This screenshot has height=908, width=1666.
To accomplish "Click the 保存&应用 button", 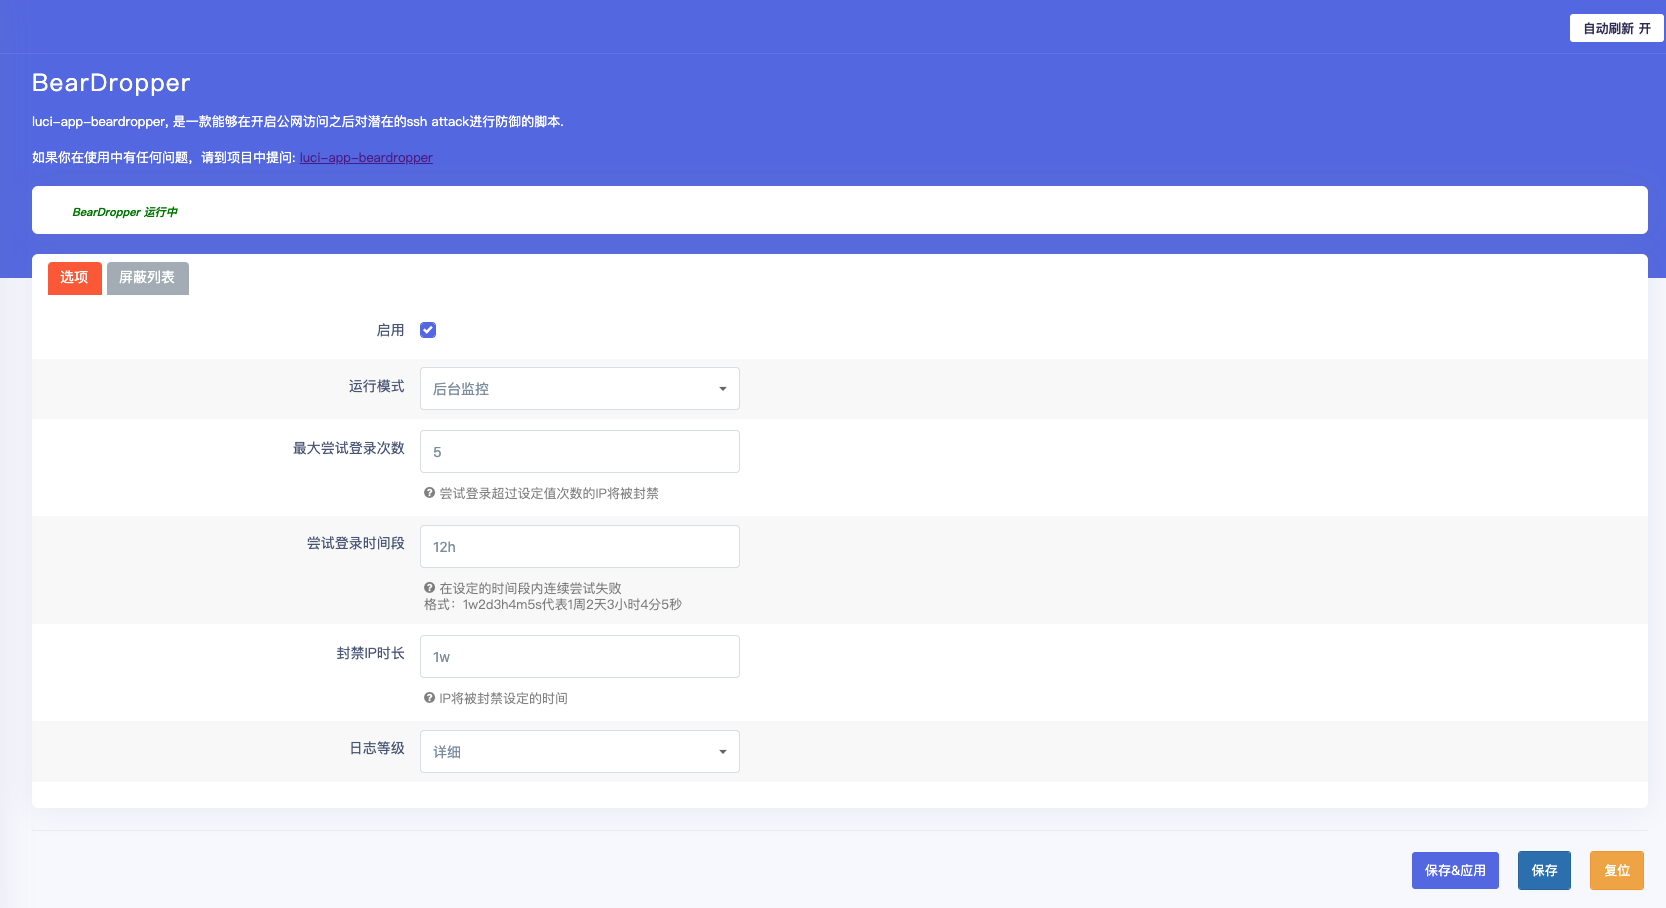I will click(1455, 870).
